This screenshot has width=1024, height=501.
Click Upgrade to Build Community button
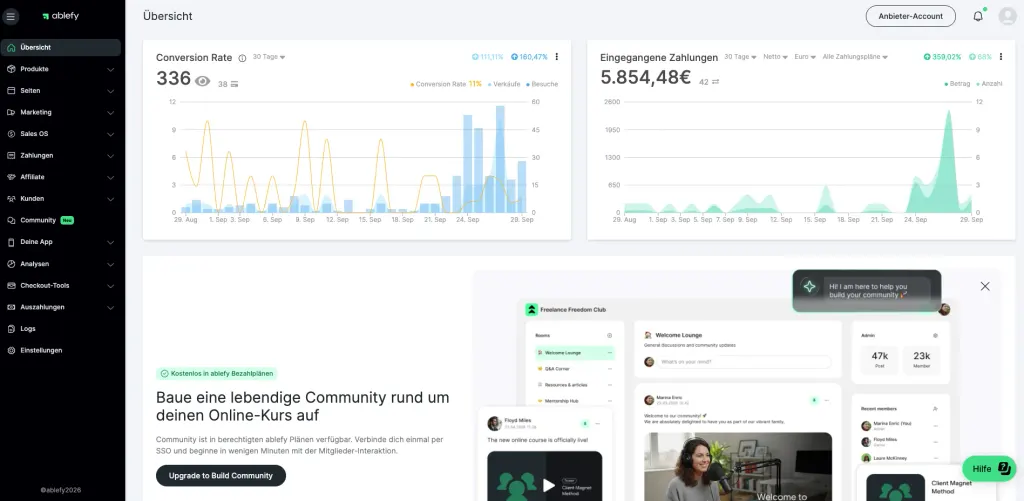[x=221, y=476]
